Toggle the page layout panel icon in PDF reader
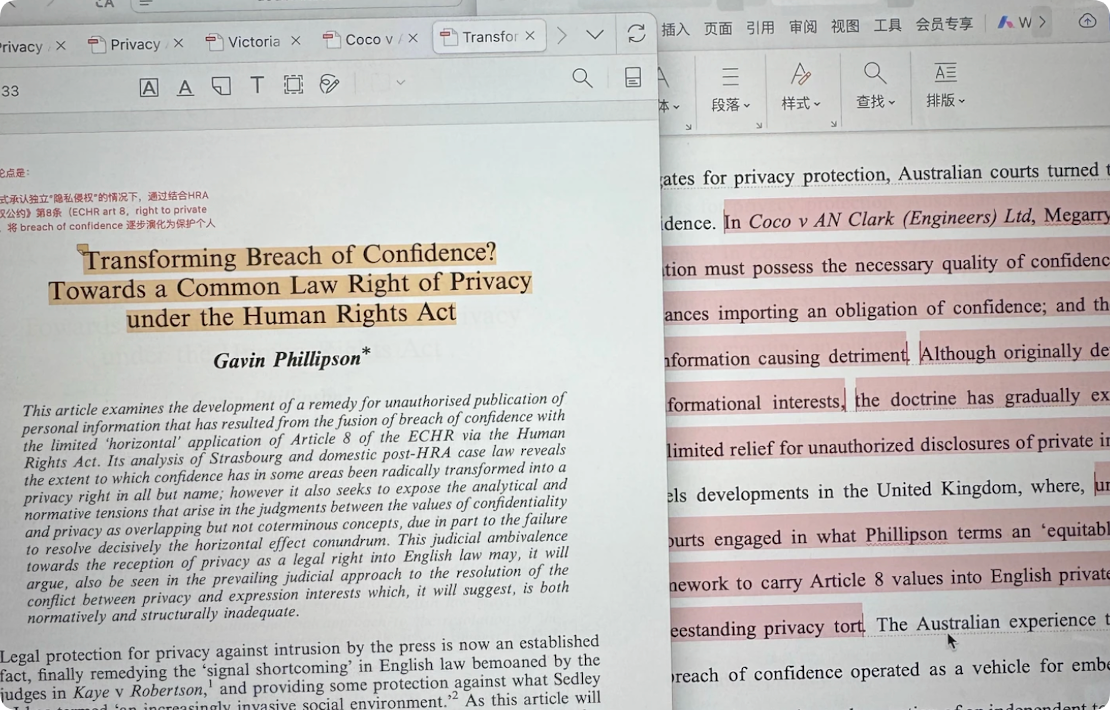1110x710 pixels. coord(633,76)
